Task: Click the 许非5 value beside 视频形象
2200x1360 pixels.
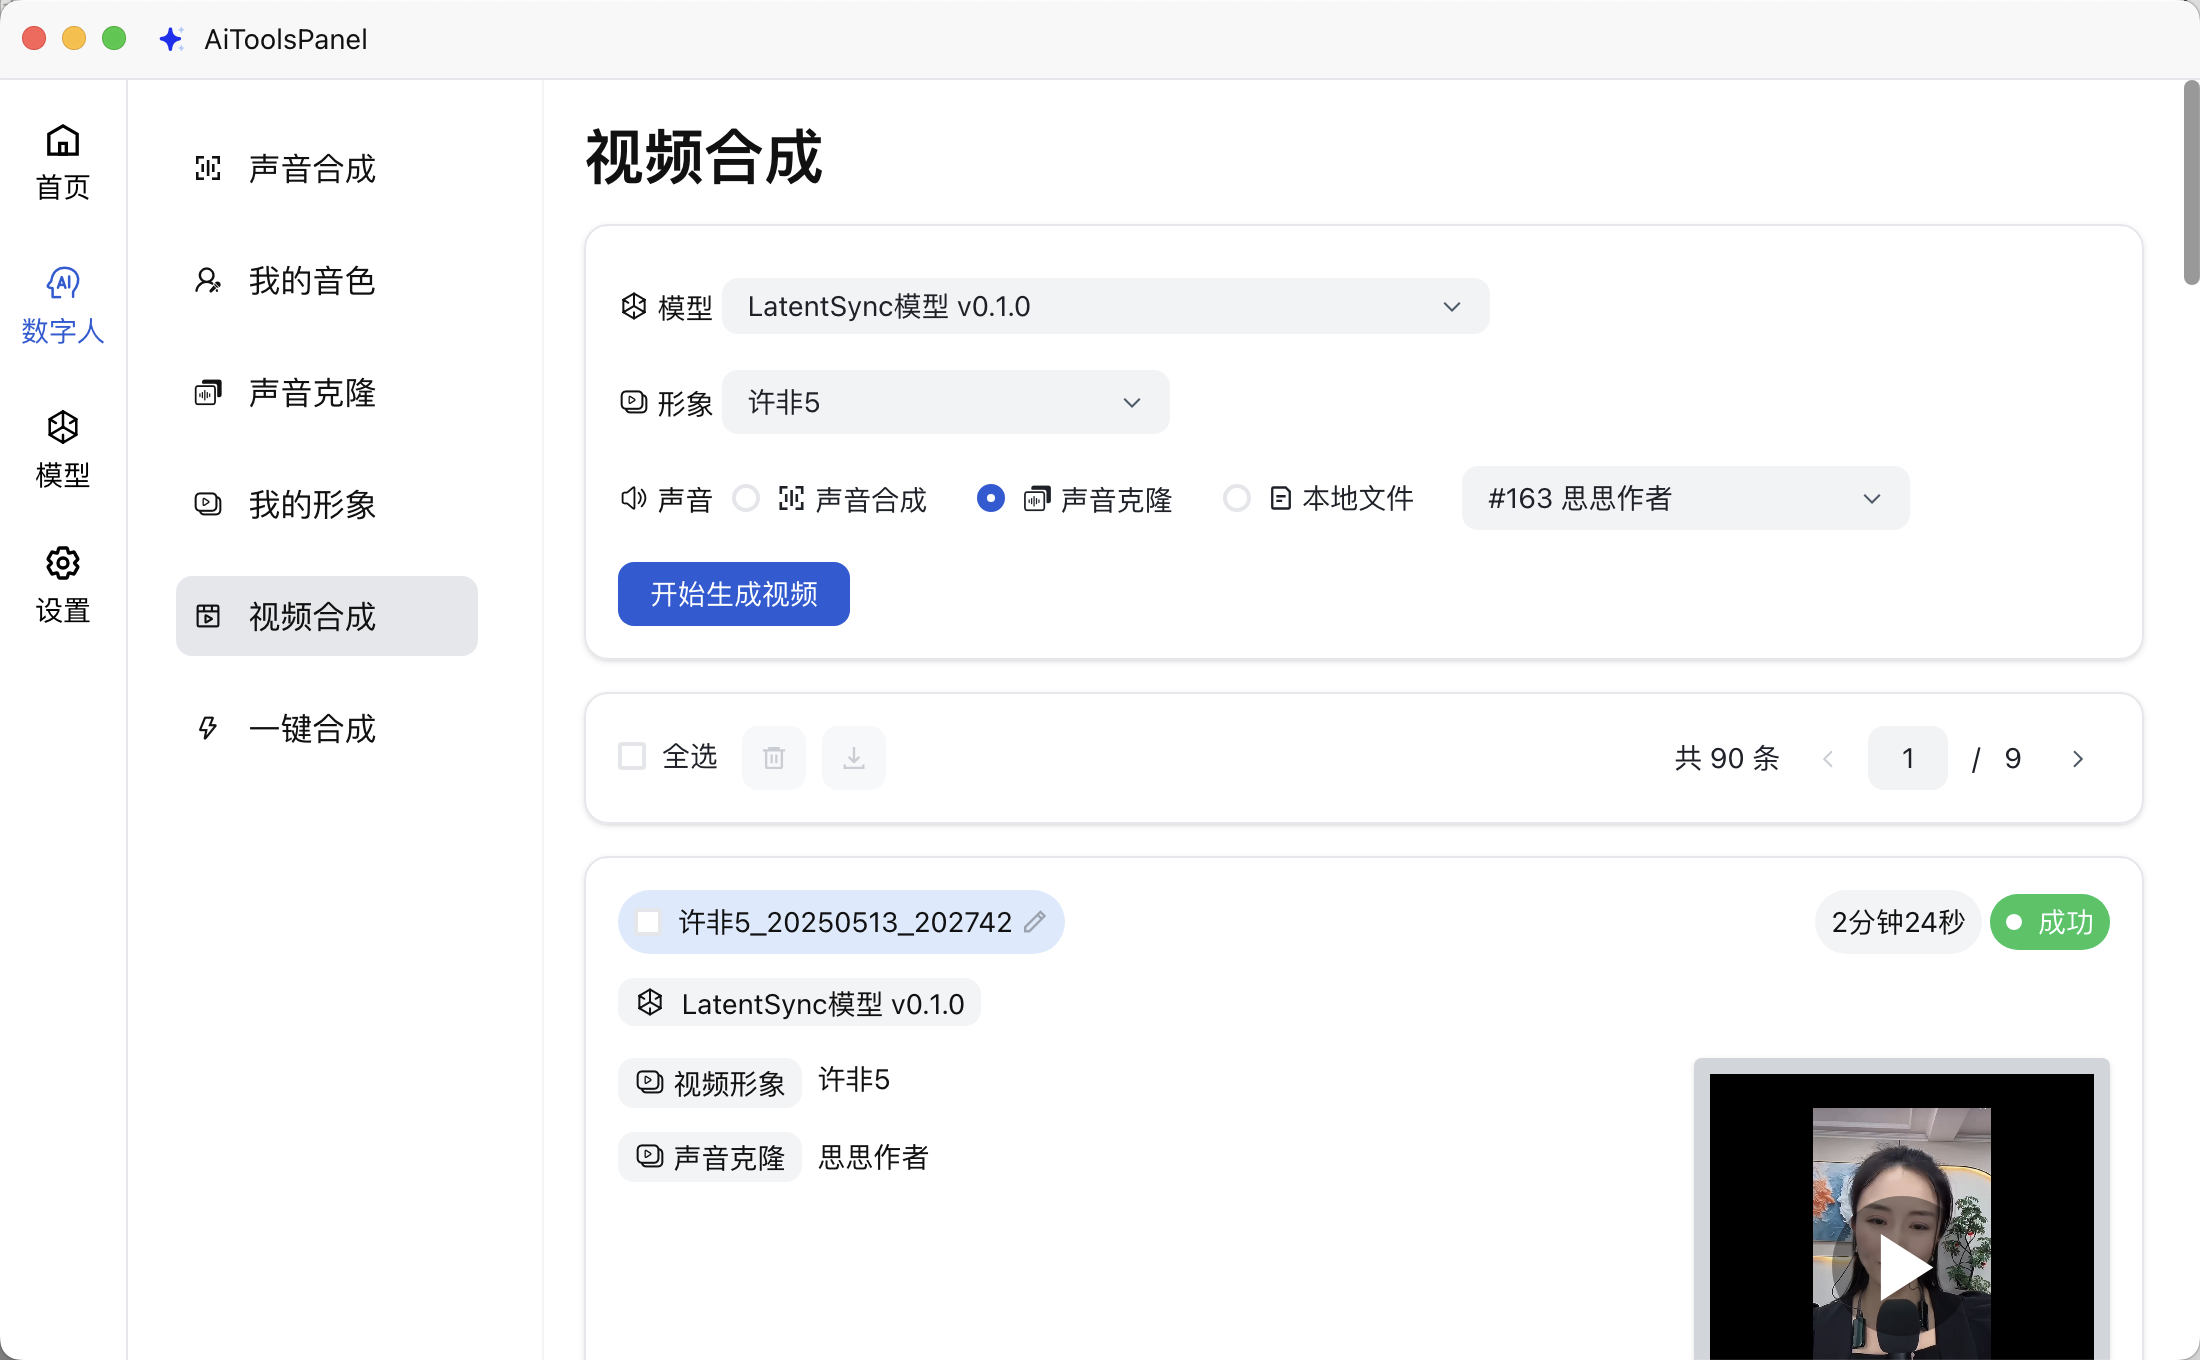Action: [x=854, y=1080]
